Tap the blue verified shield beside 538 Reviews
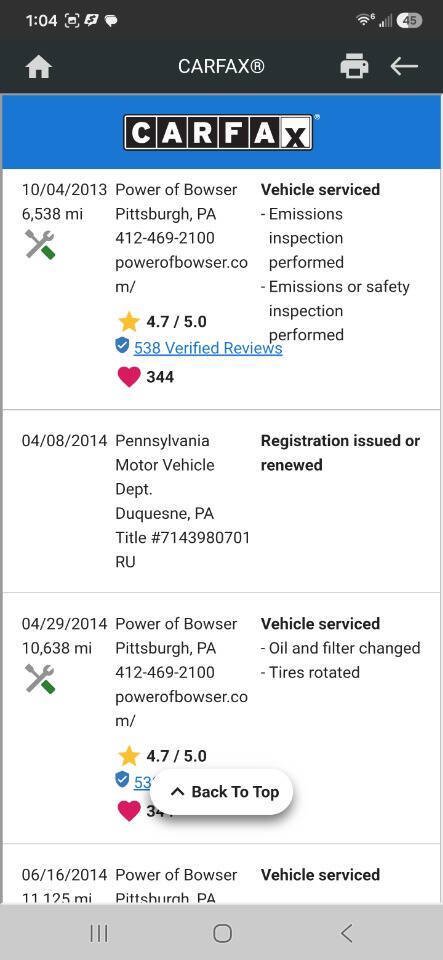The height and width of the screenshot is (960, 443). coord(122,347)
